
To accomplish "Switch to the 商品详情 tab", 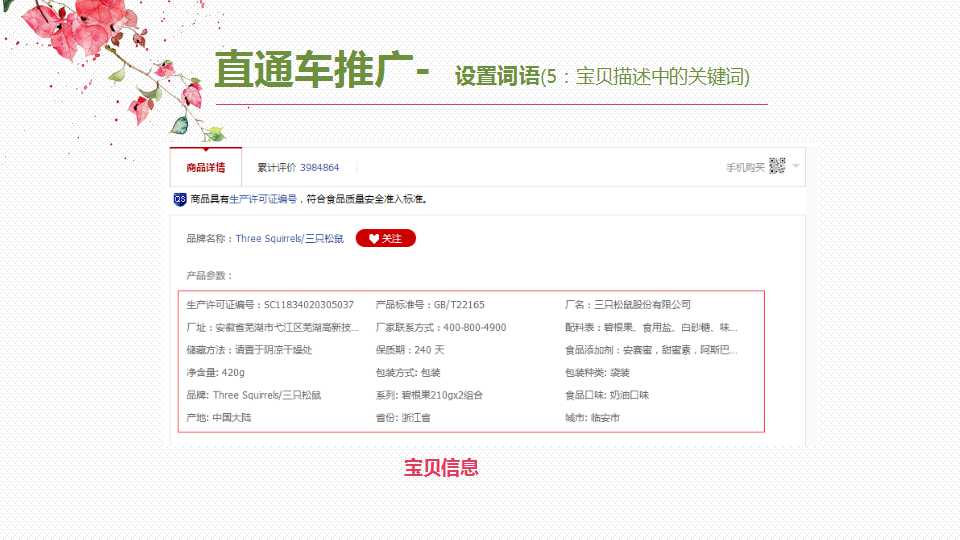I will 206,167.
